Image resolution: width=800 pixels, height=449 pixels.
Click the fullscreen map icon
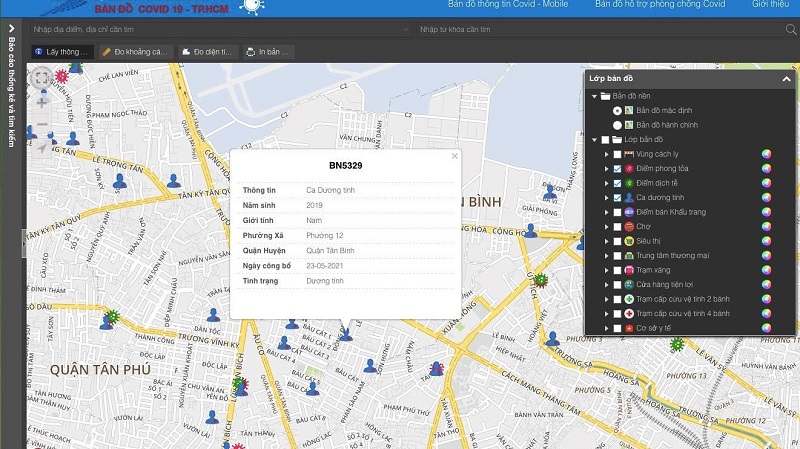pos(41,76)
